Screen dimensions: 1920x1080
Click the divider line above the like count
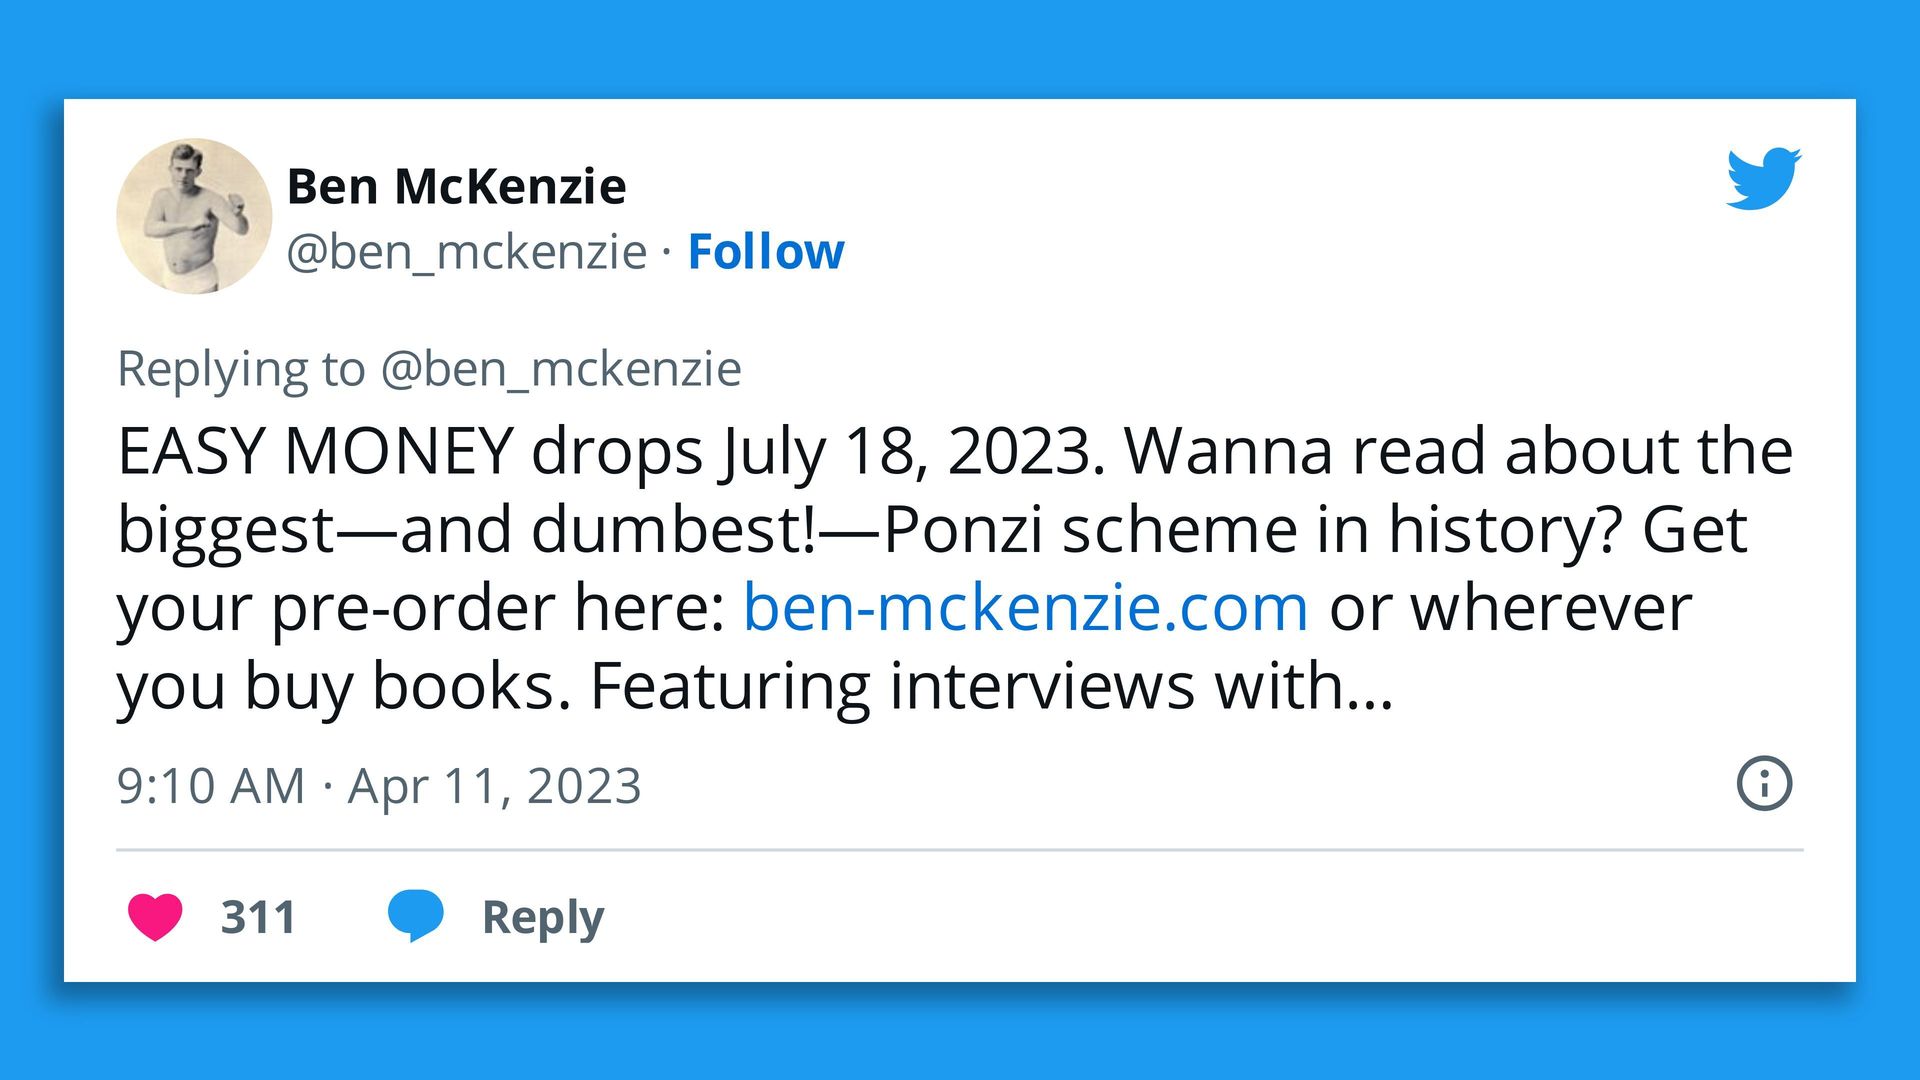tap(960, 850)
